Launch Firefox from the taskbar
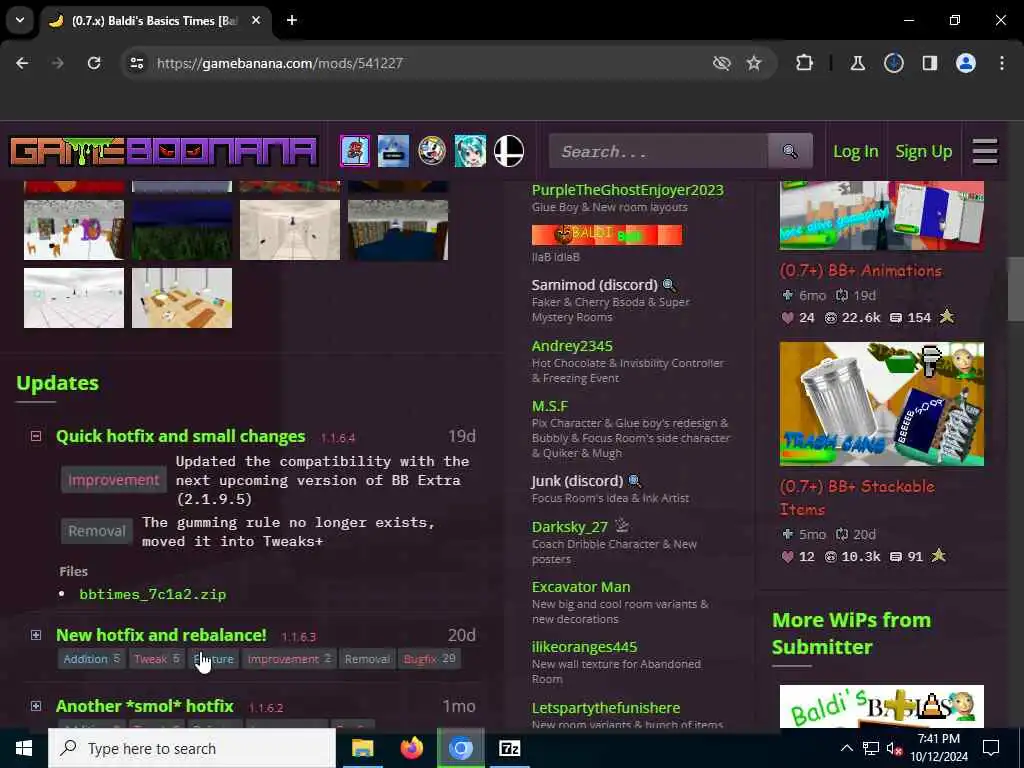1024x768 pixels. coord(411,748)
